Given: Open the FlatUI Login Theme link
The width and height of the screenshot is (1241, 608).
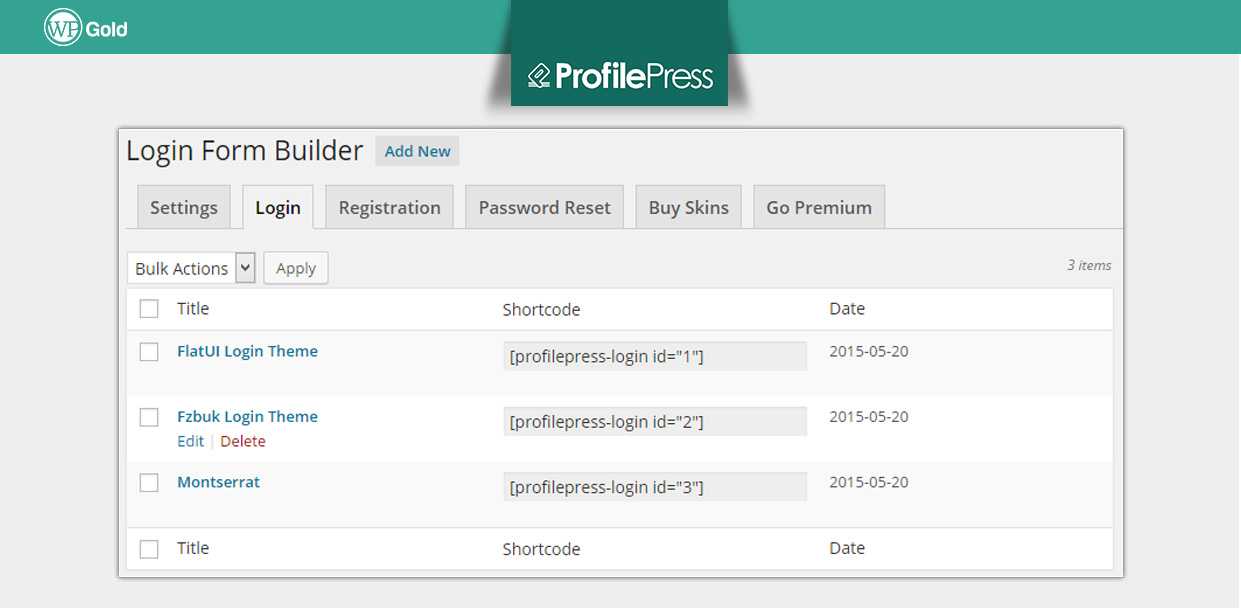Looking at the screenshot, I should [247, 351].
